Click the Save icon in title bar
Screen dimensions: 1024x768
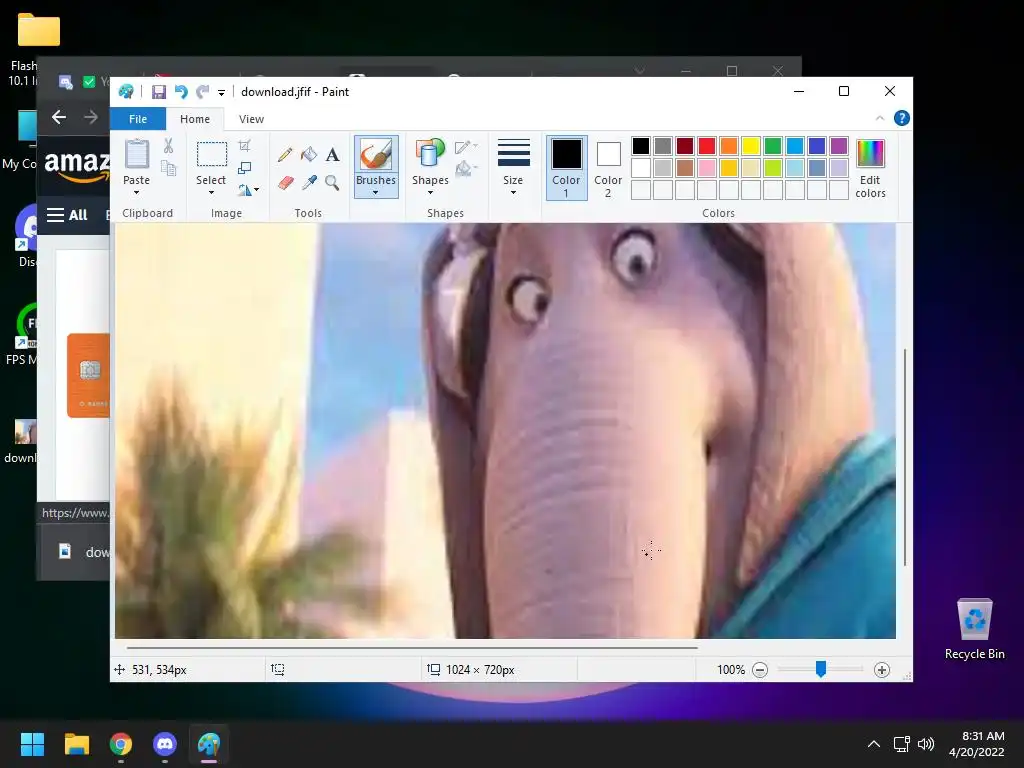tap(159, 92)
